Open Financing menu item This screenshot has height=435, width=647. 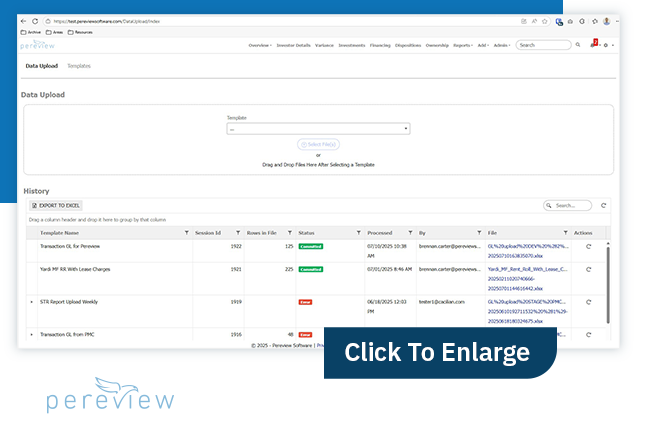(380, 45)
